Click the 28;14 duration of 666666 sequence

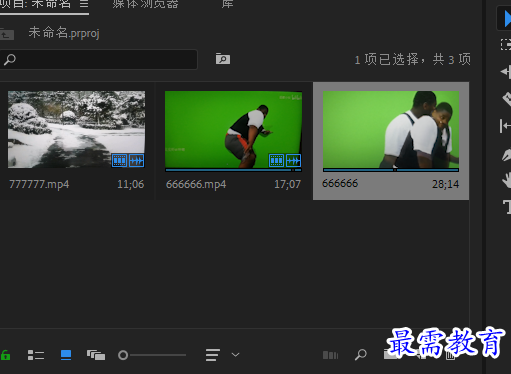[x=445, y=184]
